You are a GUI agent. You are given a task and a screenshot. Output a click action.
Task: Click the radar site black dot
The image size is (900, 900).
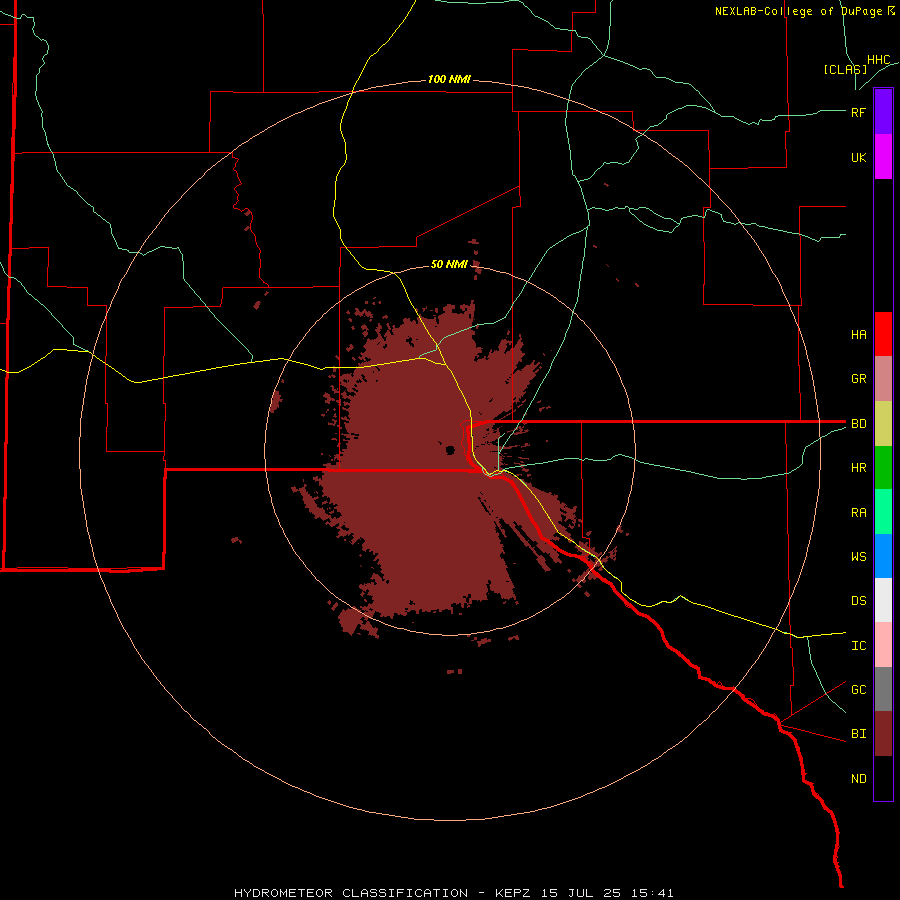[451, 450]
